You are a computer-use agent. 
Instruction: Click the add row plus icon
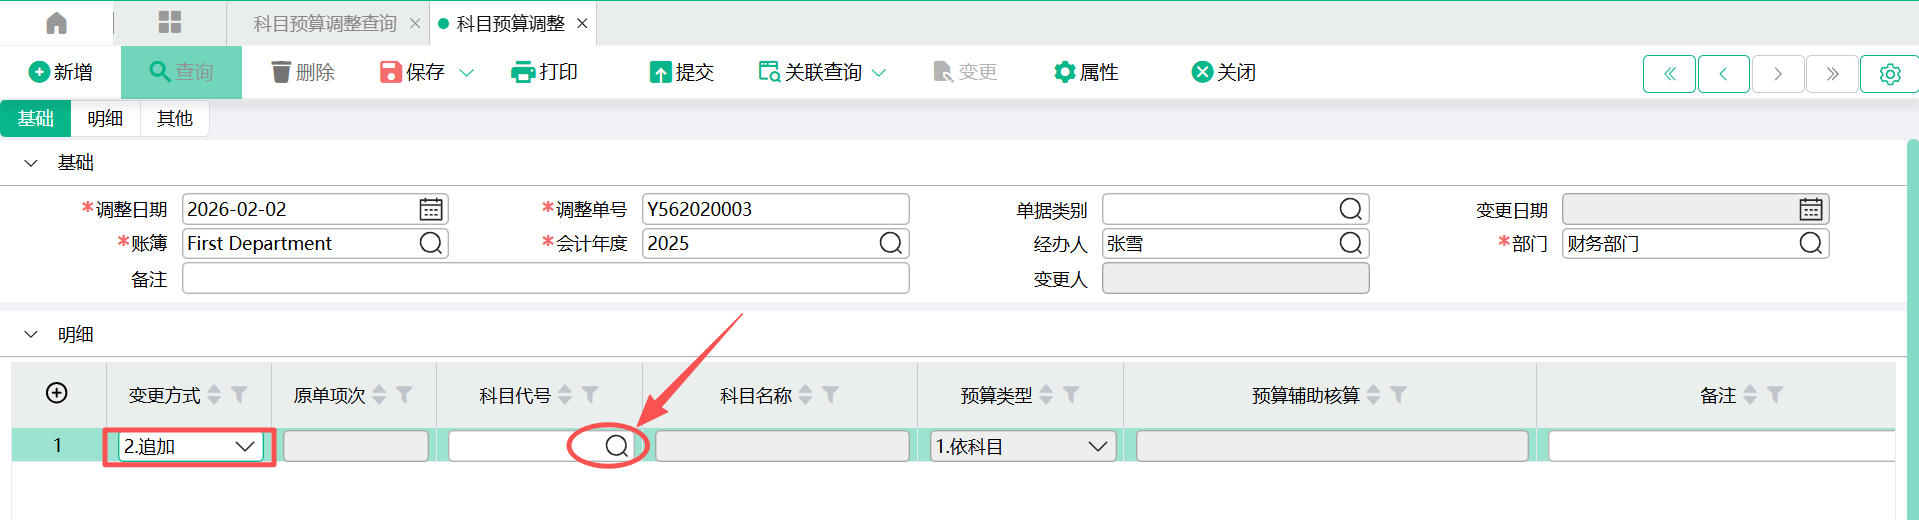click(57, 393)
